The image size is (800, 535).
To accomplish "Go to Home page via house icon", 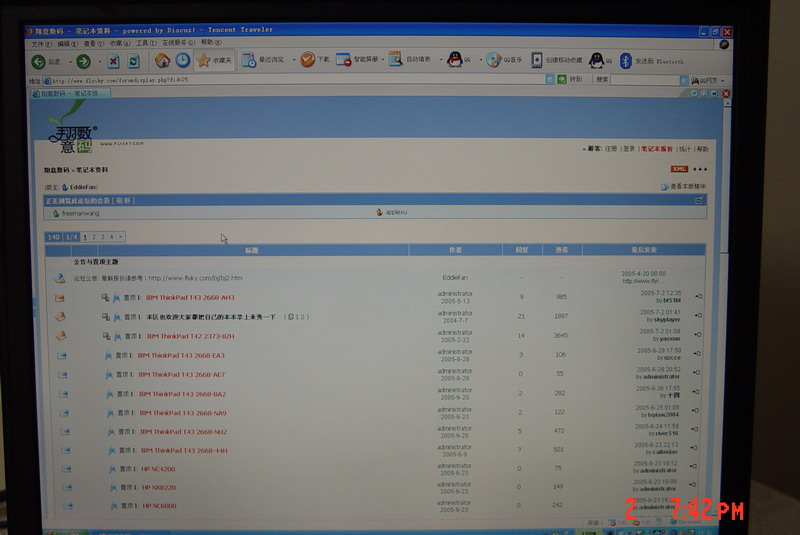I will pyautogui.click(x=162, y=60).
